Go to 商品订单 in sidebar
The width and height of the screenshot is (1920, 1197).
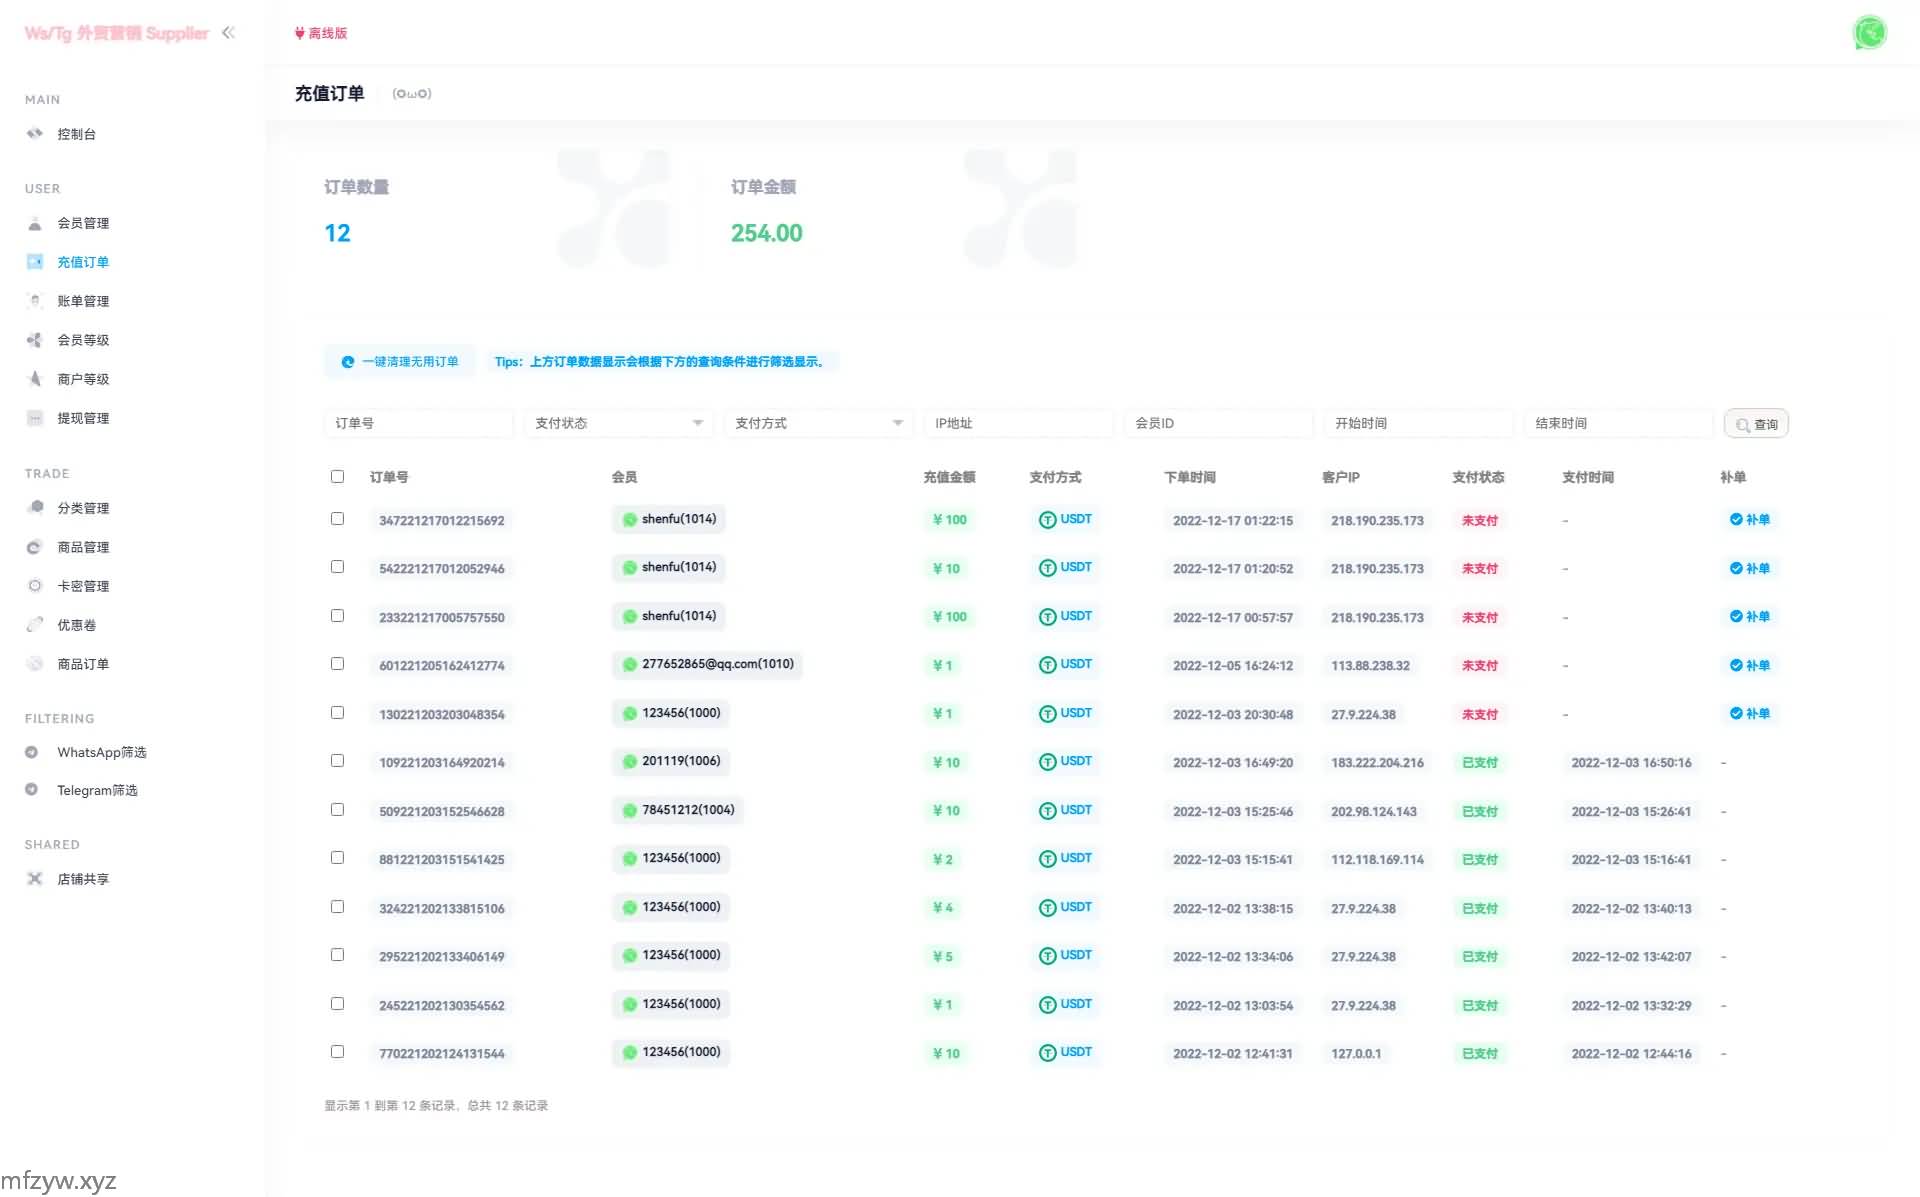83,664
